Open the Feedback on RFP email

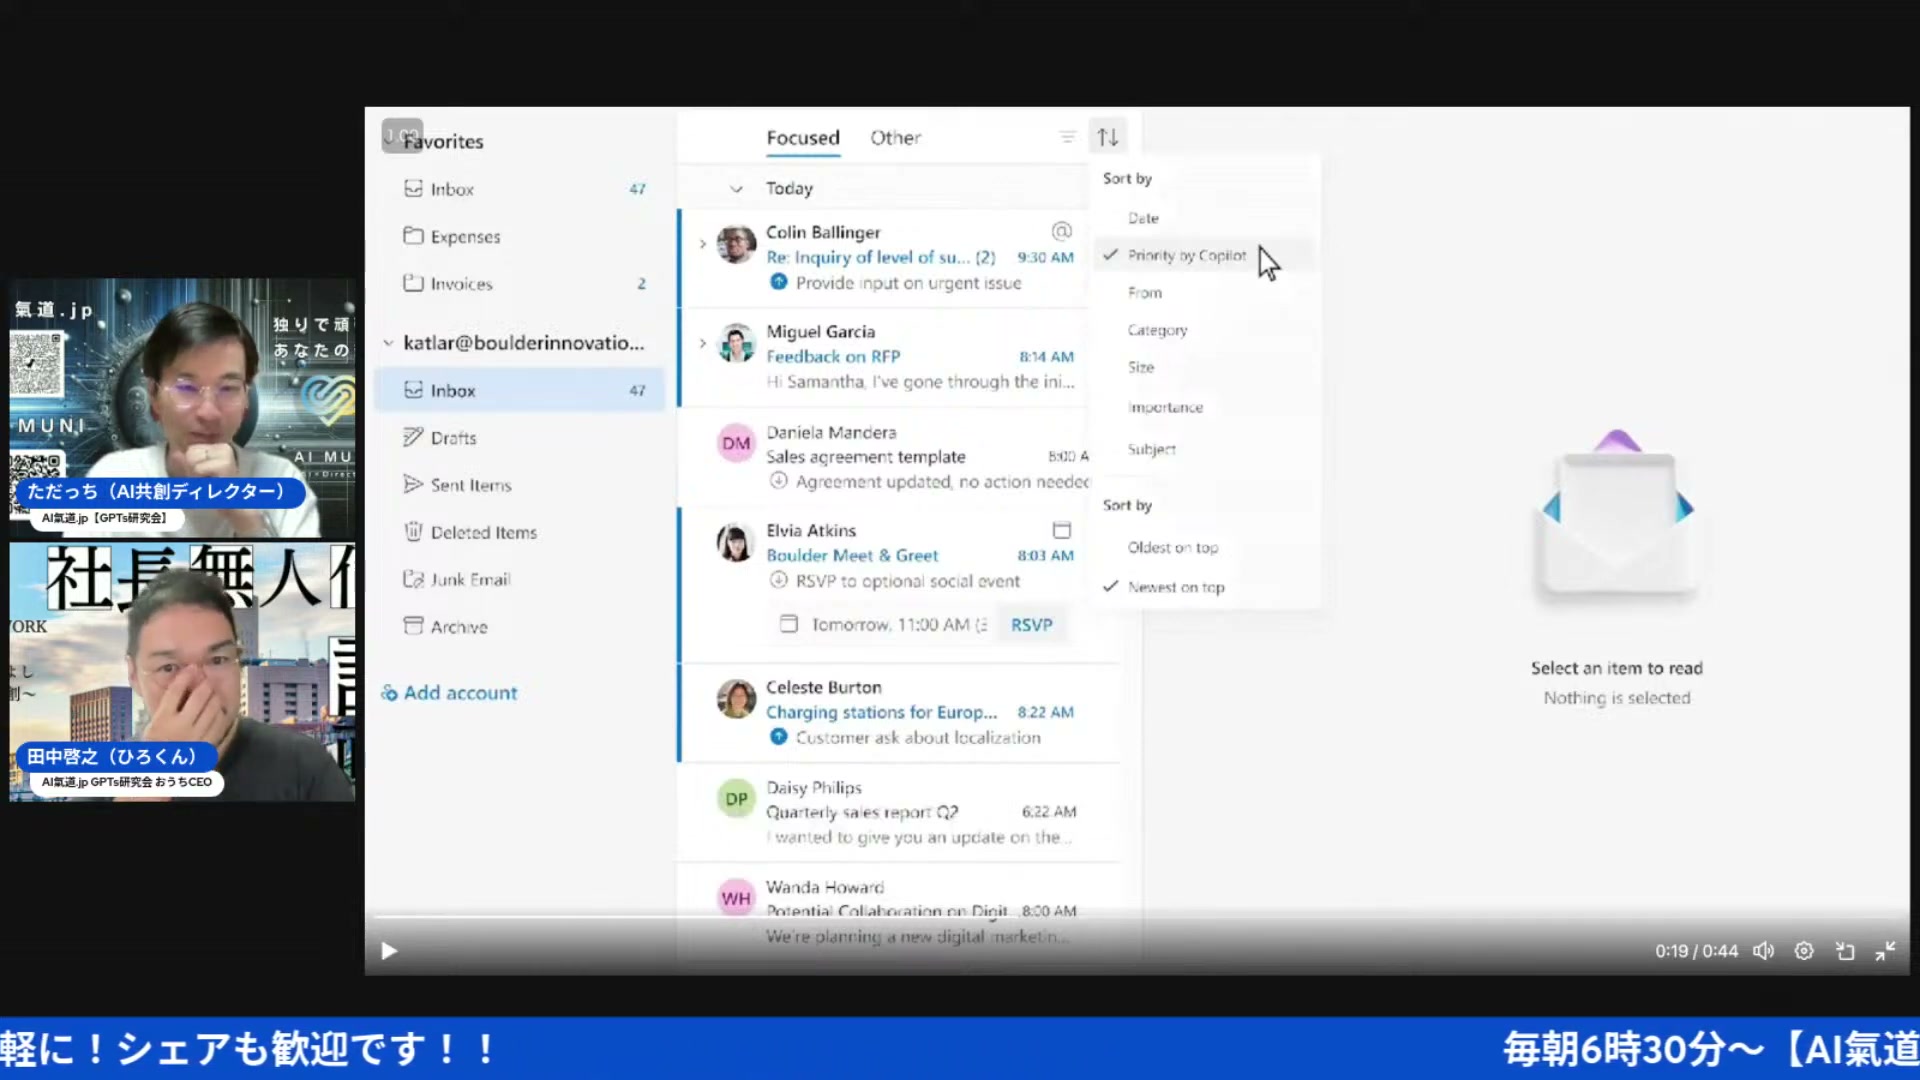tap(884, 357)
